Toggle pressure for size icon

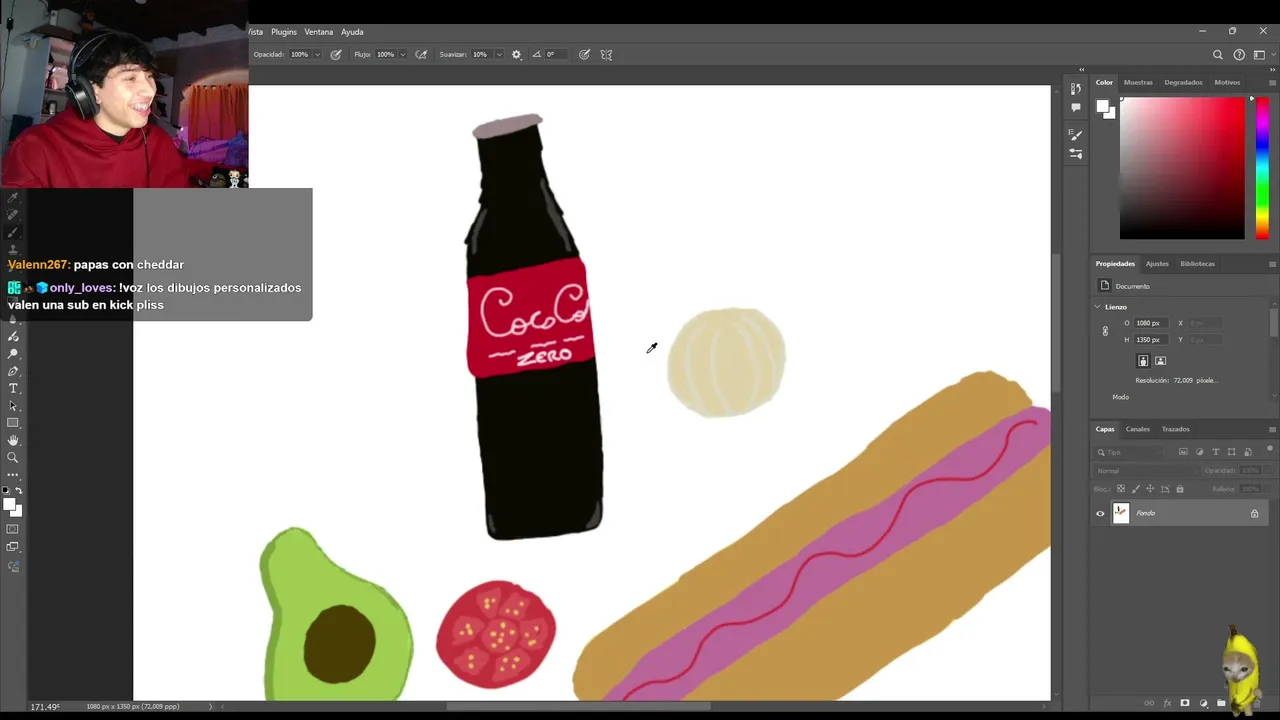pyautogui.click(x=584, y=55)
